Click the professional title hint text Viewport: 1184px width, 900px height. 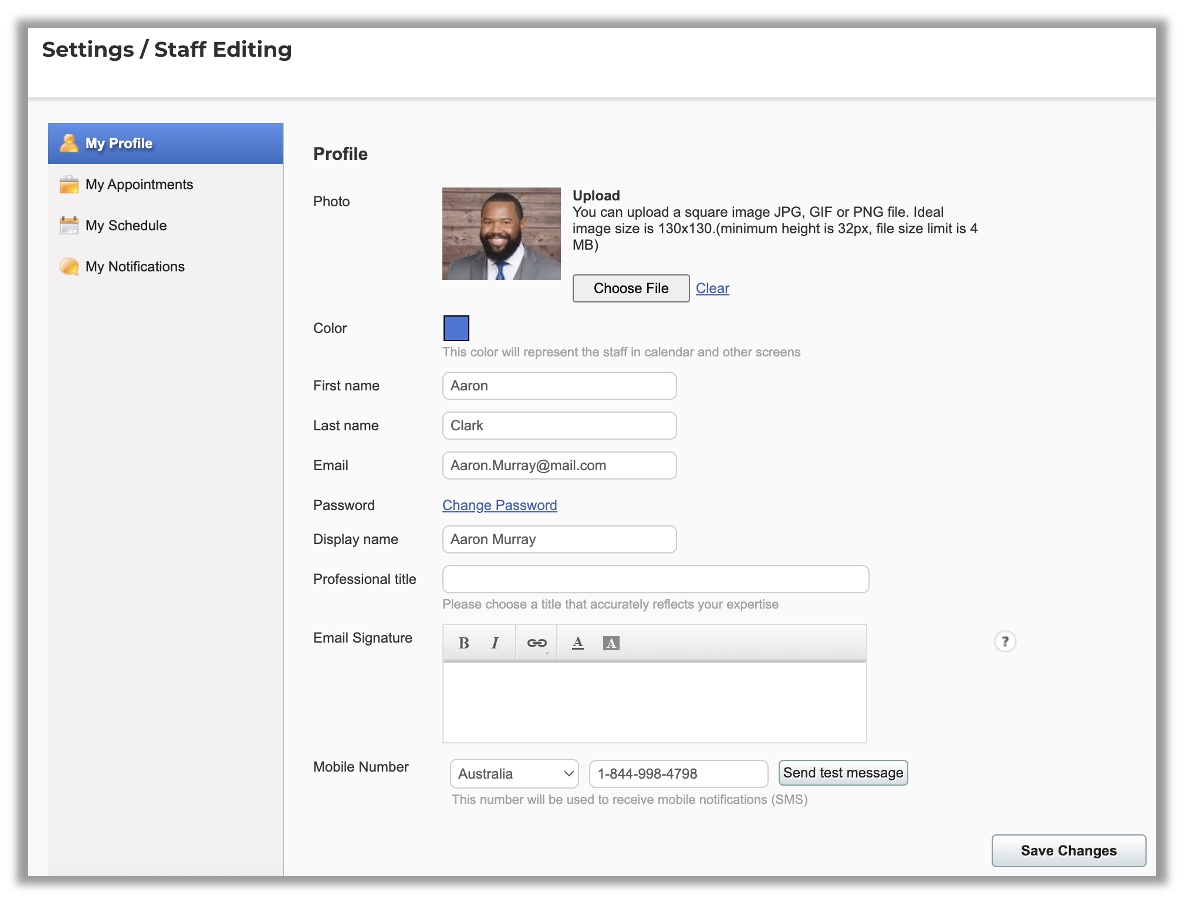tap(610, 604)
